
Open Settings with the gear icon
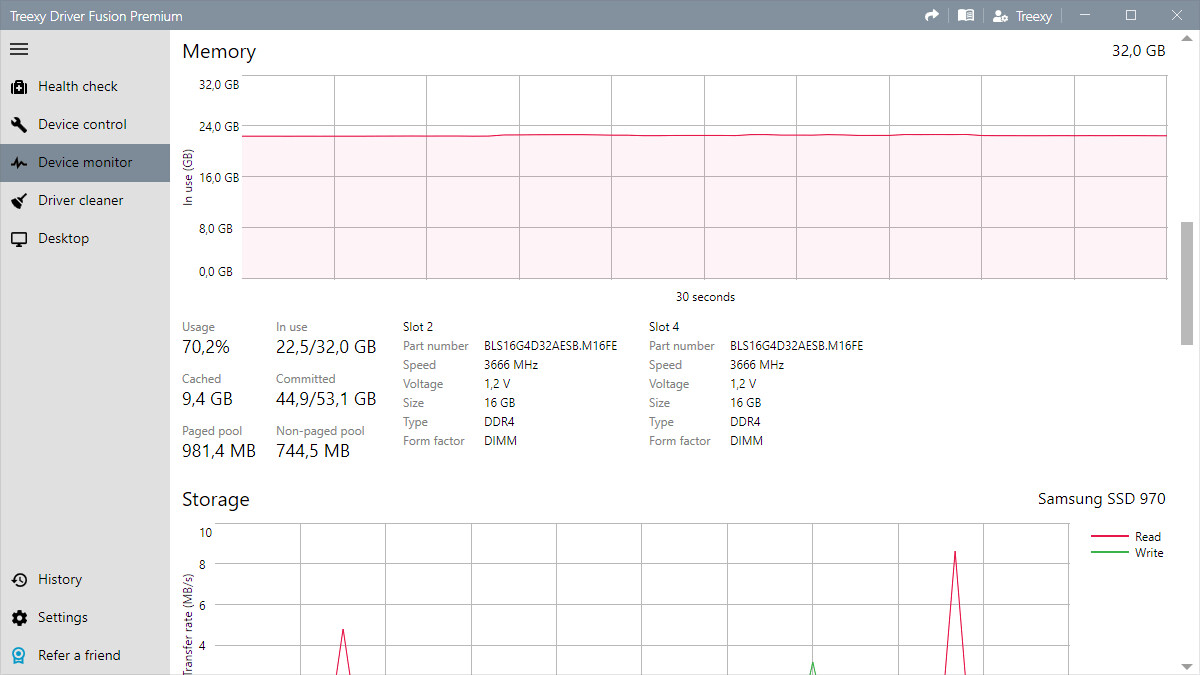click(x=18, y=617)
